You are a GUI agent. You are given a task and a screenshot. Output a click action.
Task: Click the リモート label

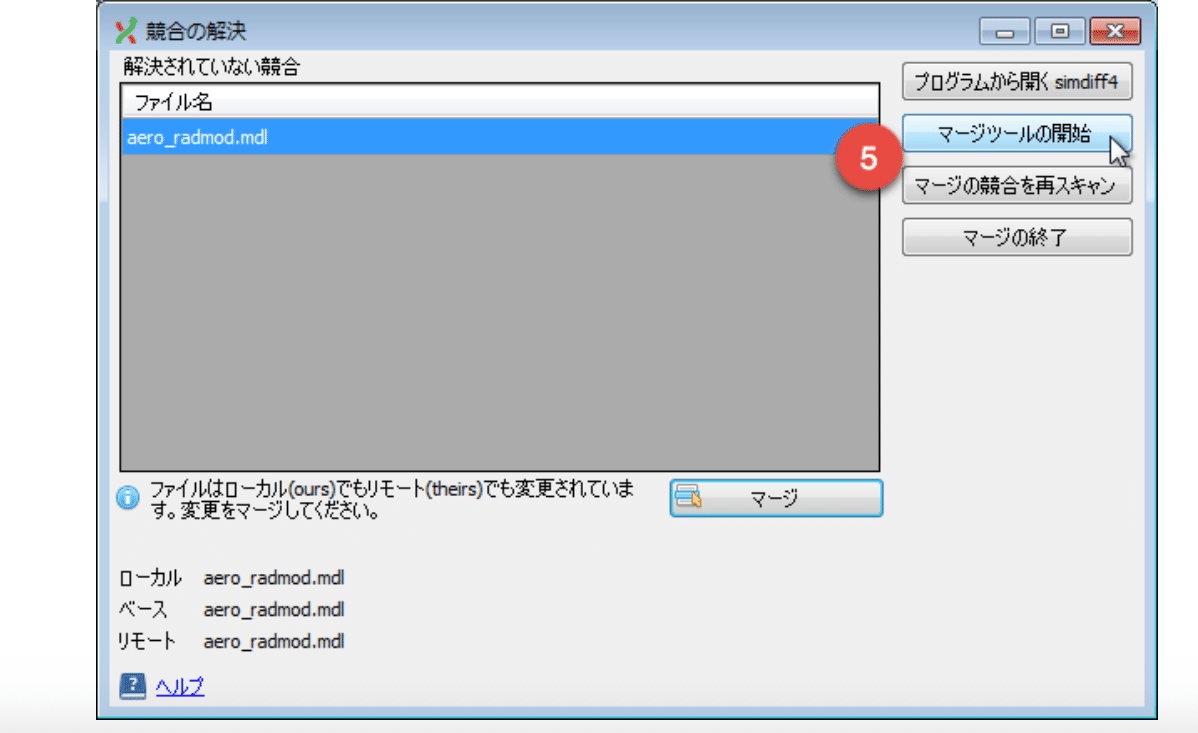coord(147,641)
